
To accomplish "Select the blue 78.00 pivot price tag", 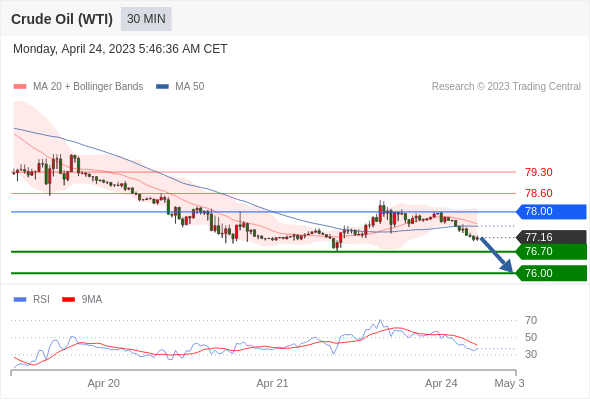I will 551,211.
